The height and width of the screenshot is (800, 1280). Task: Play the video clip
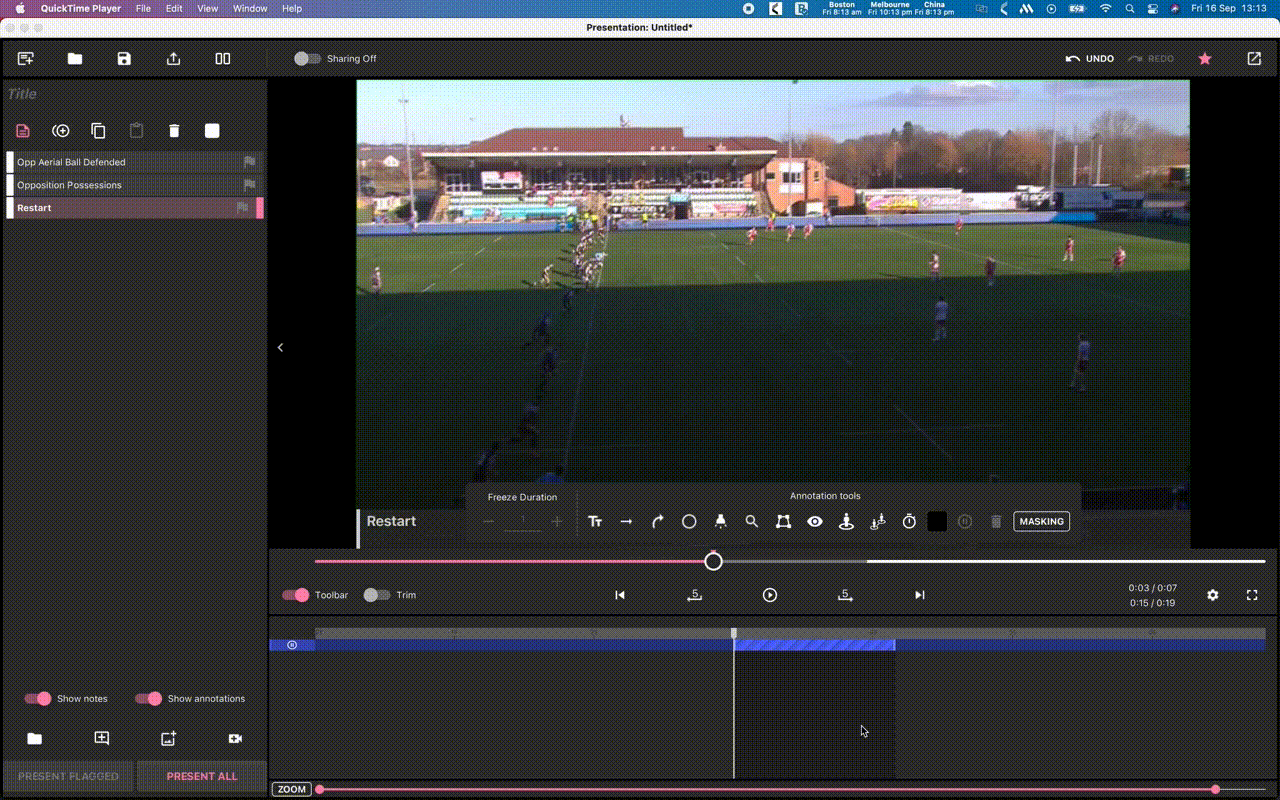coord(770,595)
